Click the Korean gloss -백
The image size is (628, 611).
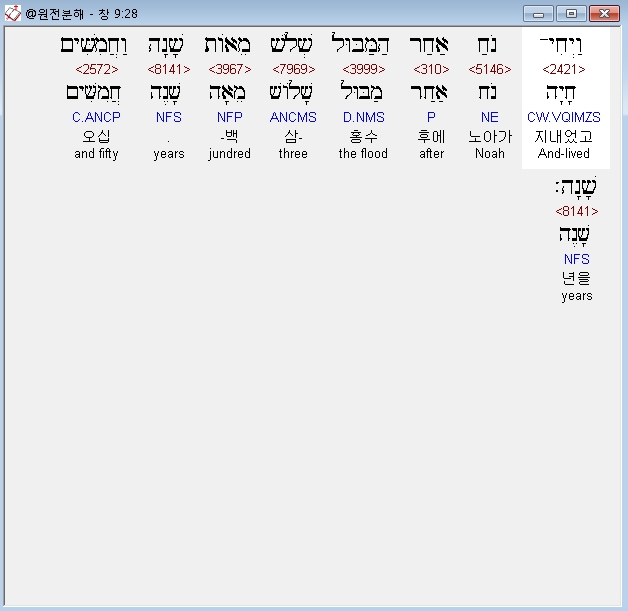[229, 137]
